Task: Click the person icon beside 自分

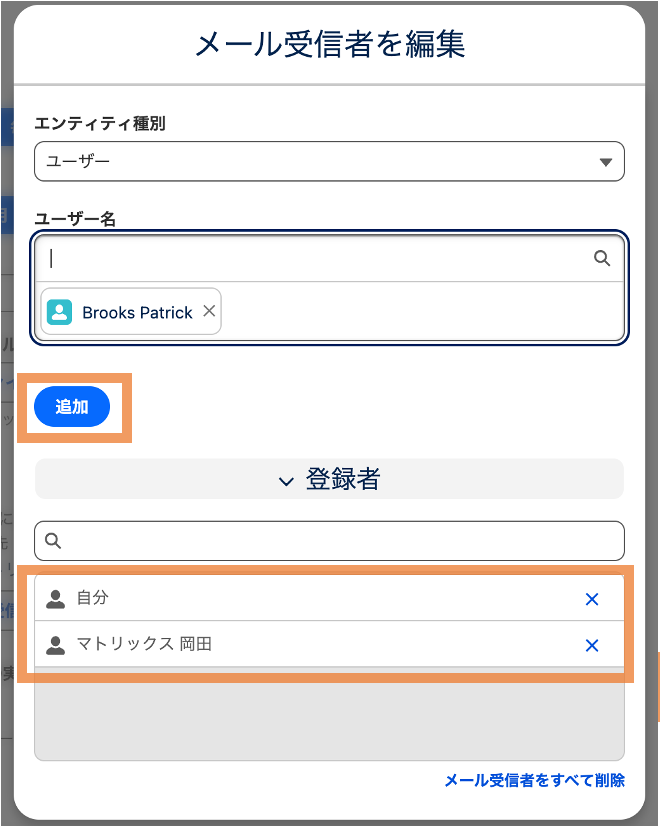Action: pos(56,598)
